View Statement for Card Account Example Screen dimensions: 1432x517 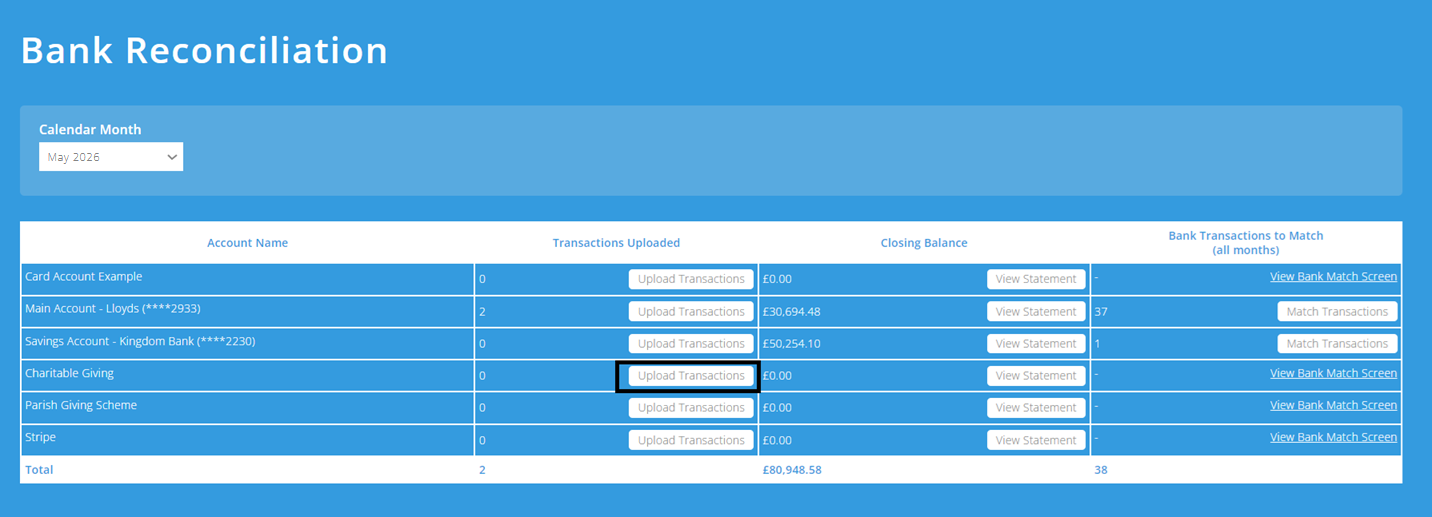[x=1036, y=279]
